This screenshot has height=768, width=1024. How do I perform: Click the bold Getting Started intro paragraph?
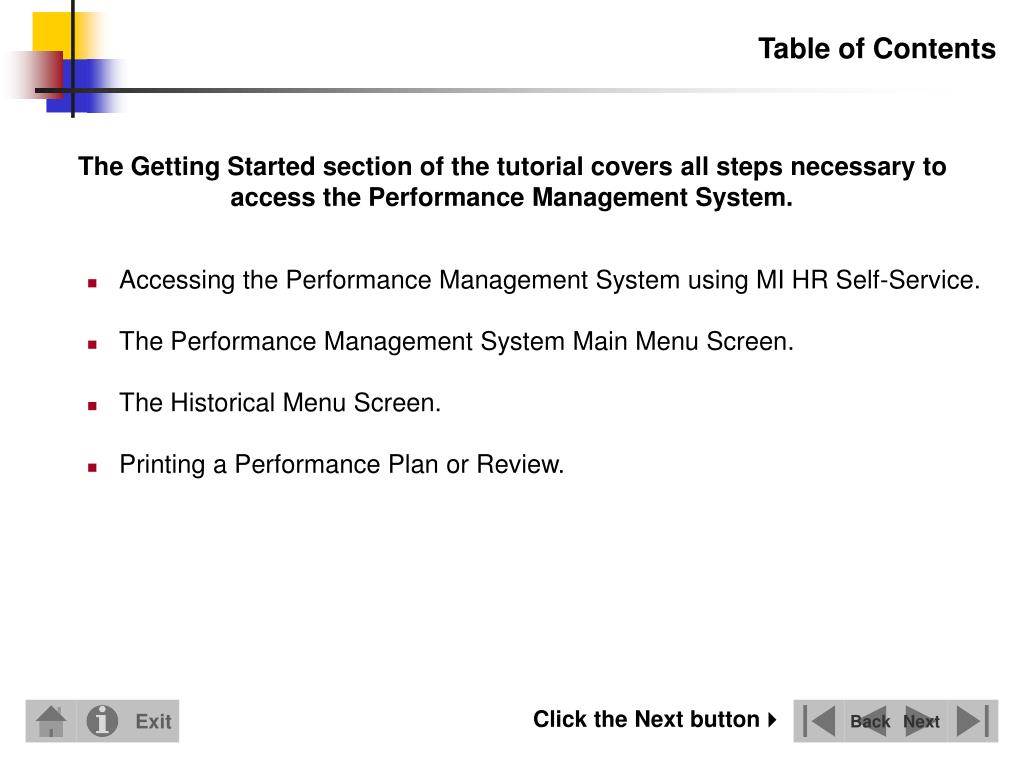point(512,182)
